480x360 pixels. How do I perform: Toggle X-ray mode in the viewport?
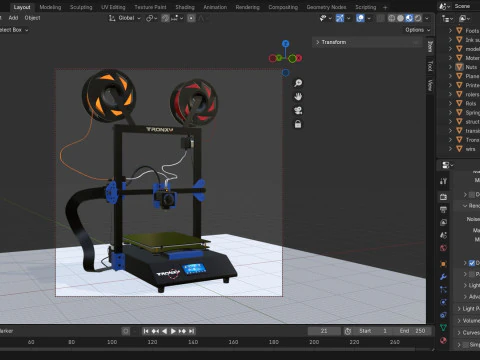point(380,18)
